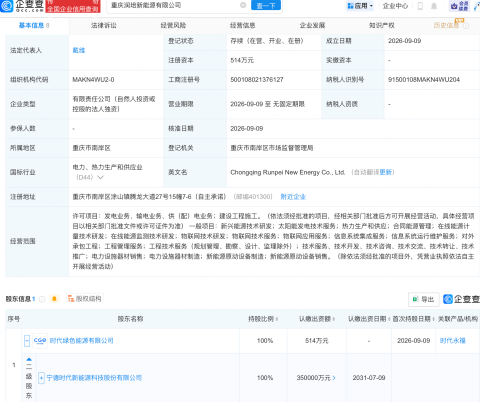Click the 存续 registration status text
Viewport: 480px width, 402px height.
click(x=267, y=41)
